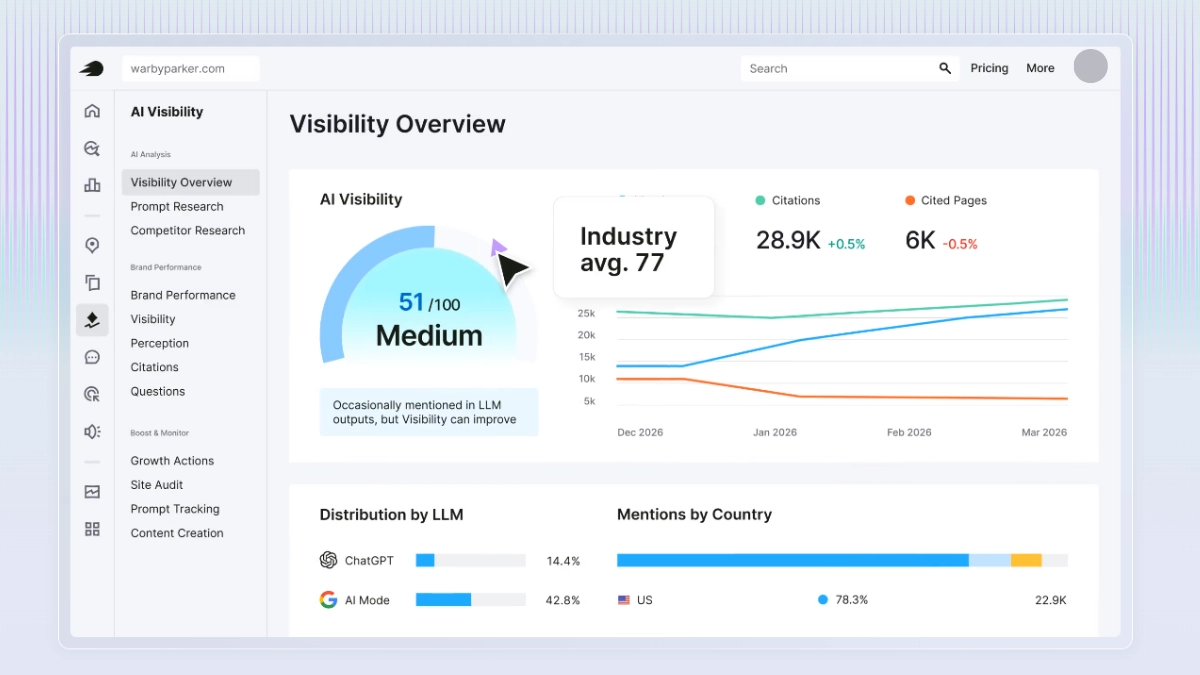Open the Home icon in the sidebar
Screen dimensions: 1200x675
click(92, 111)
